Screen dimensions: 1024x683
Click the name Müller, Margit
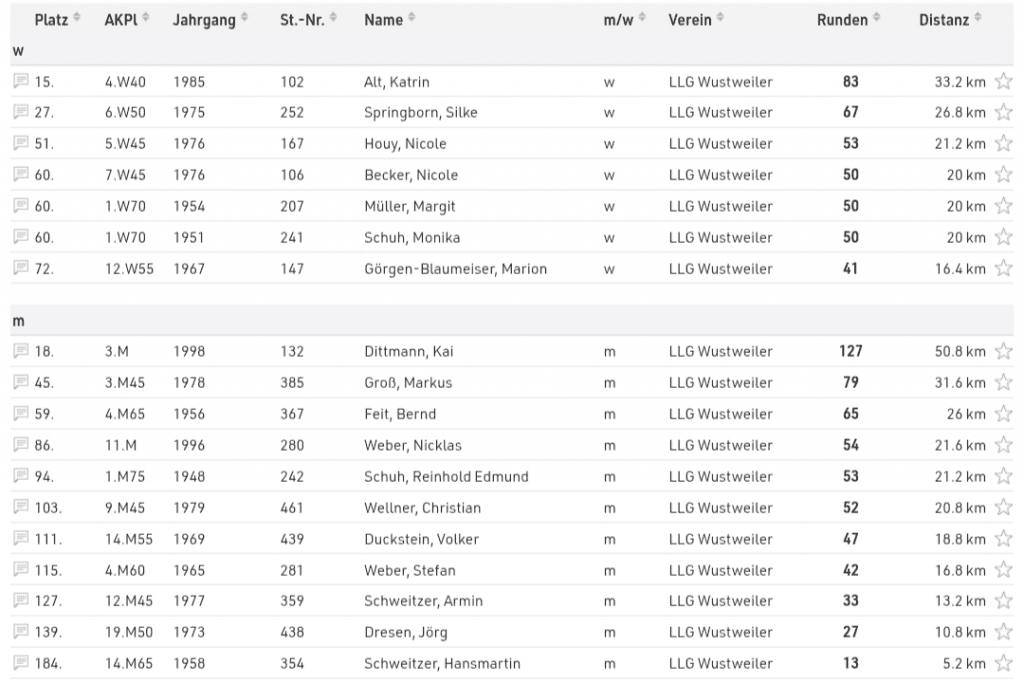pyautogui.click(x=411, y=206)
